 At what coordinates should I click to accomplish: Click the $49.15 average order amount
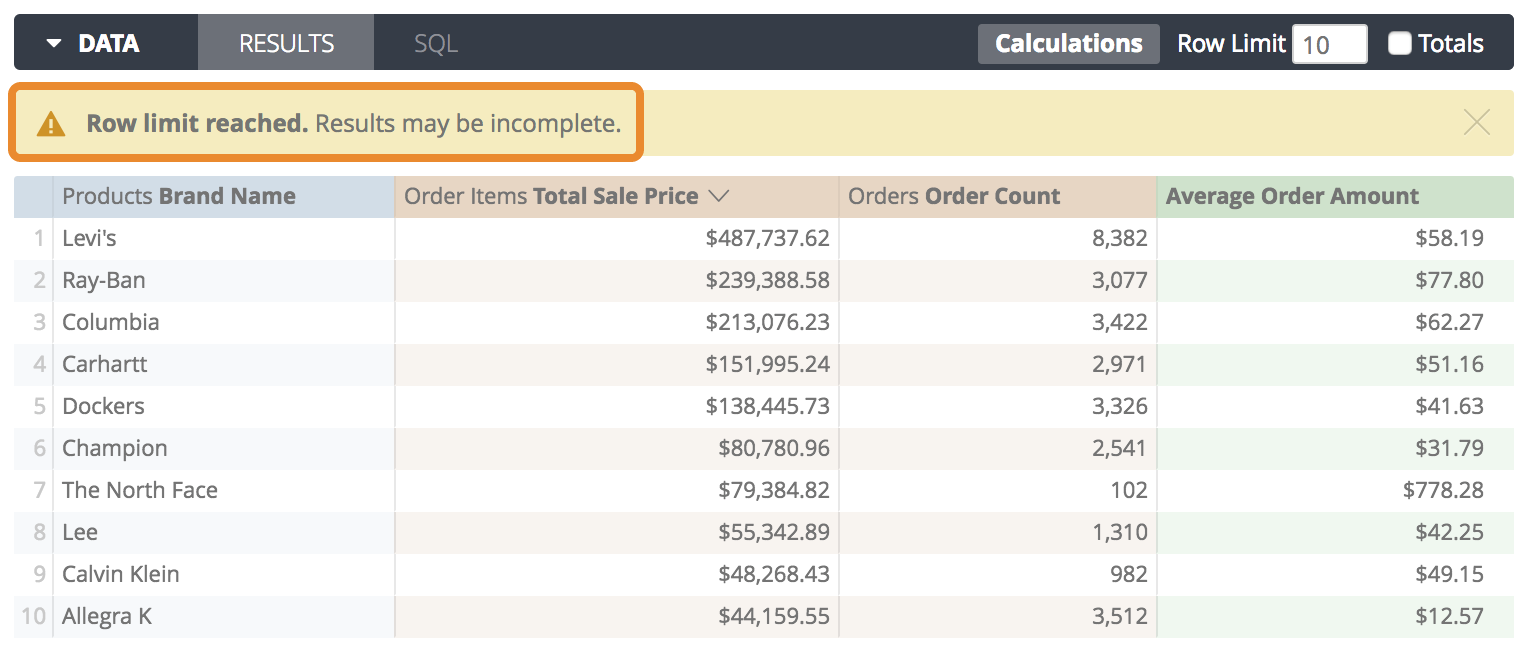[x=1449, y=574]
